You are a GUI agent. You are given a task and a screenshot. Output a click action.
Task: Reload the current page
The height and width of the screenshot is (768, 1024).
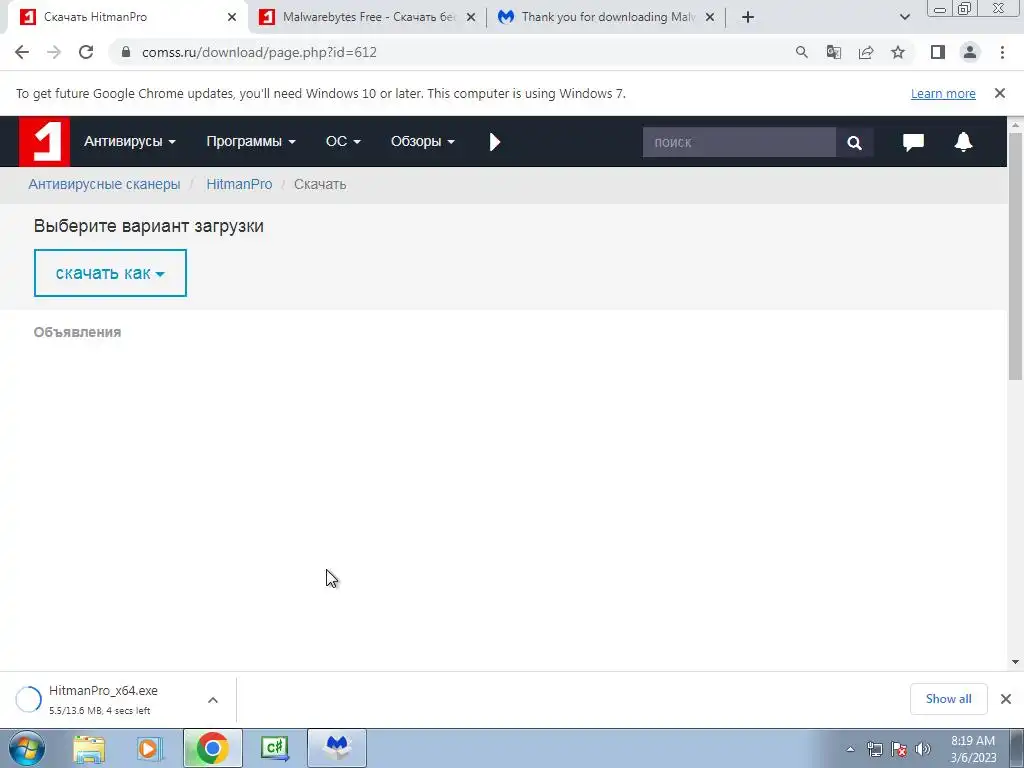(x=86, y=52)
